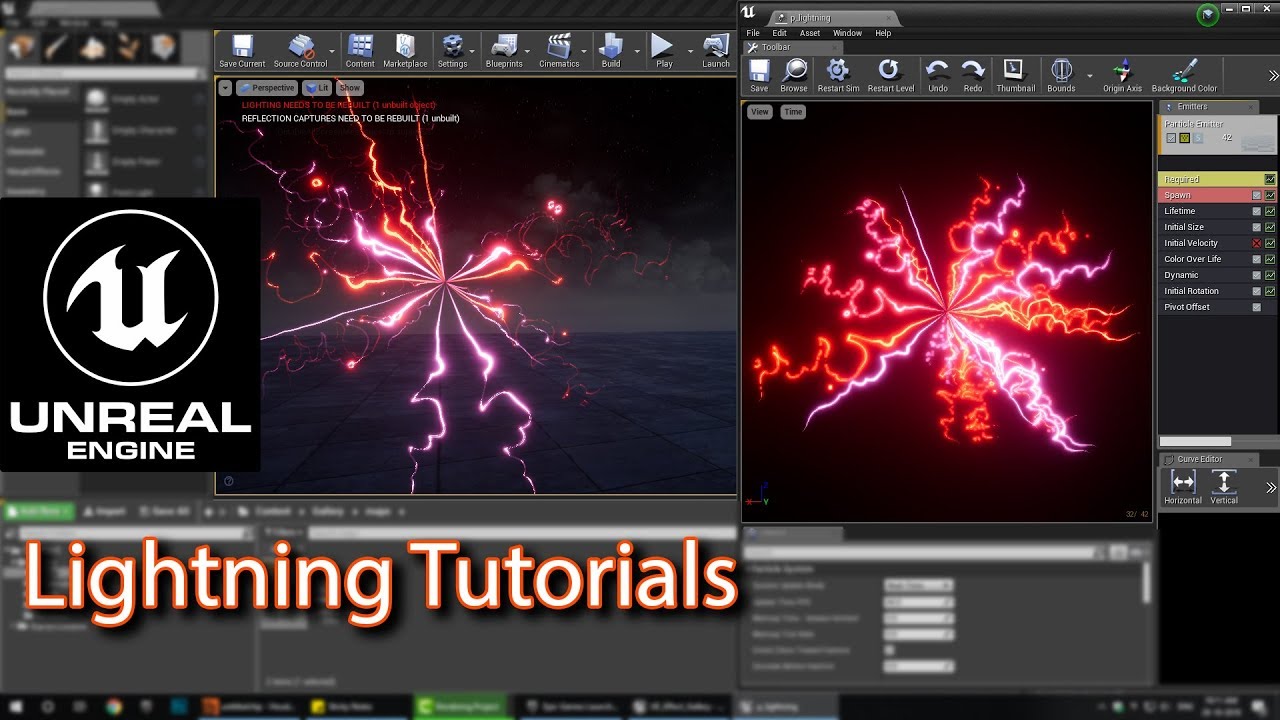Click the viewport help question mark icon
Image resolution: width=1280 pixels, height=720 pixels.
pyautogui.click(x=228, y=481)
